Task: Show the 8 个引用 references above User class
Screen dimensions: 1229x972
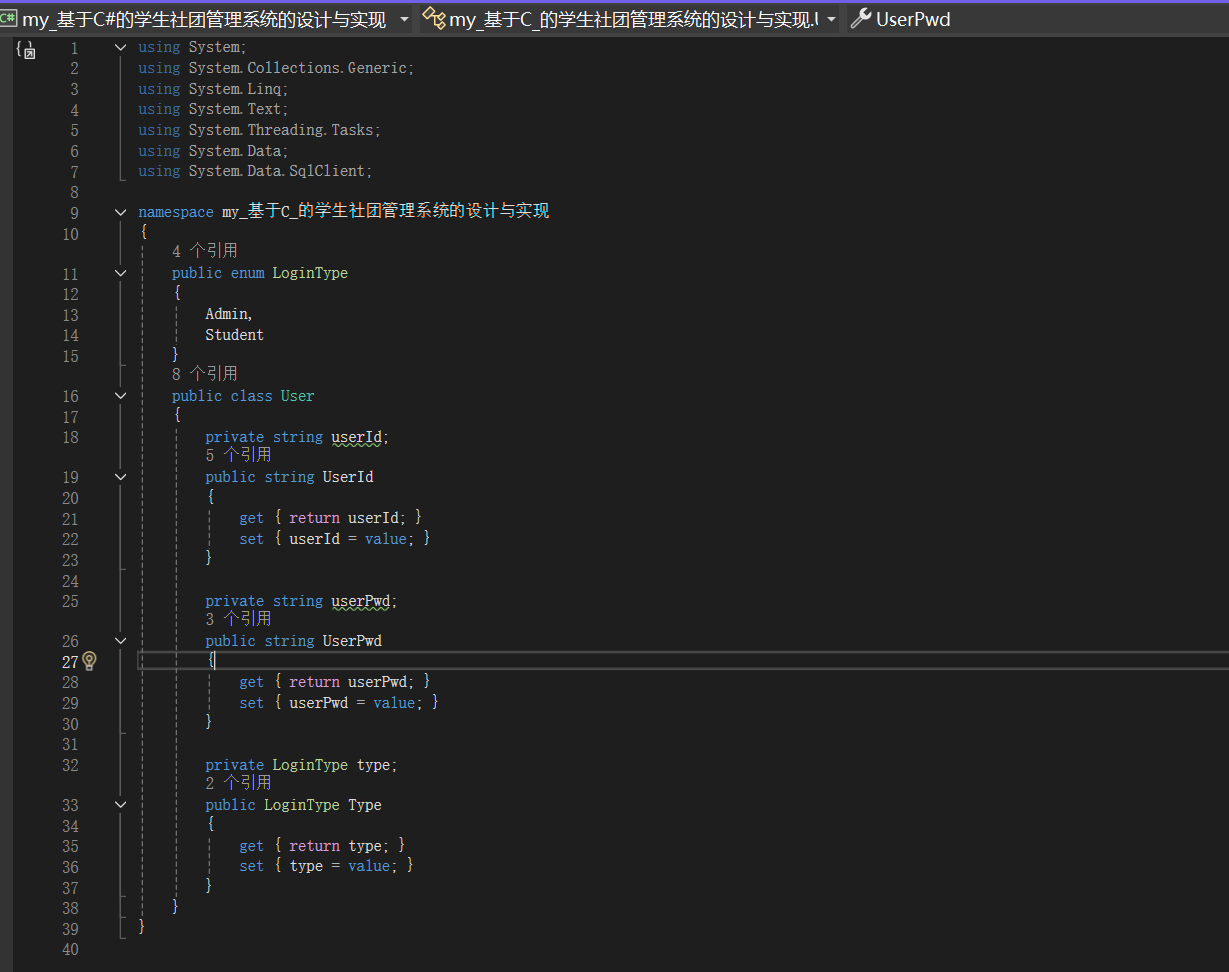Action: tap(205, 374)
